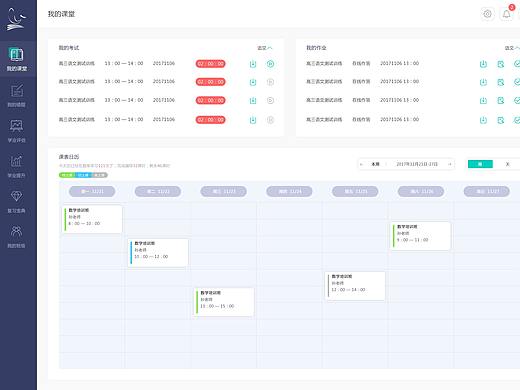Click grey icon in fourth exam row
Image resolution: width=520 pixels, height=390 pixels.
coord(270,120)
